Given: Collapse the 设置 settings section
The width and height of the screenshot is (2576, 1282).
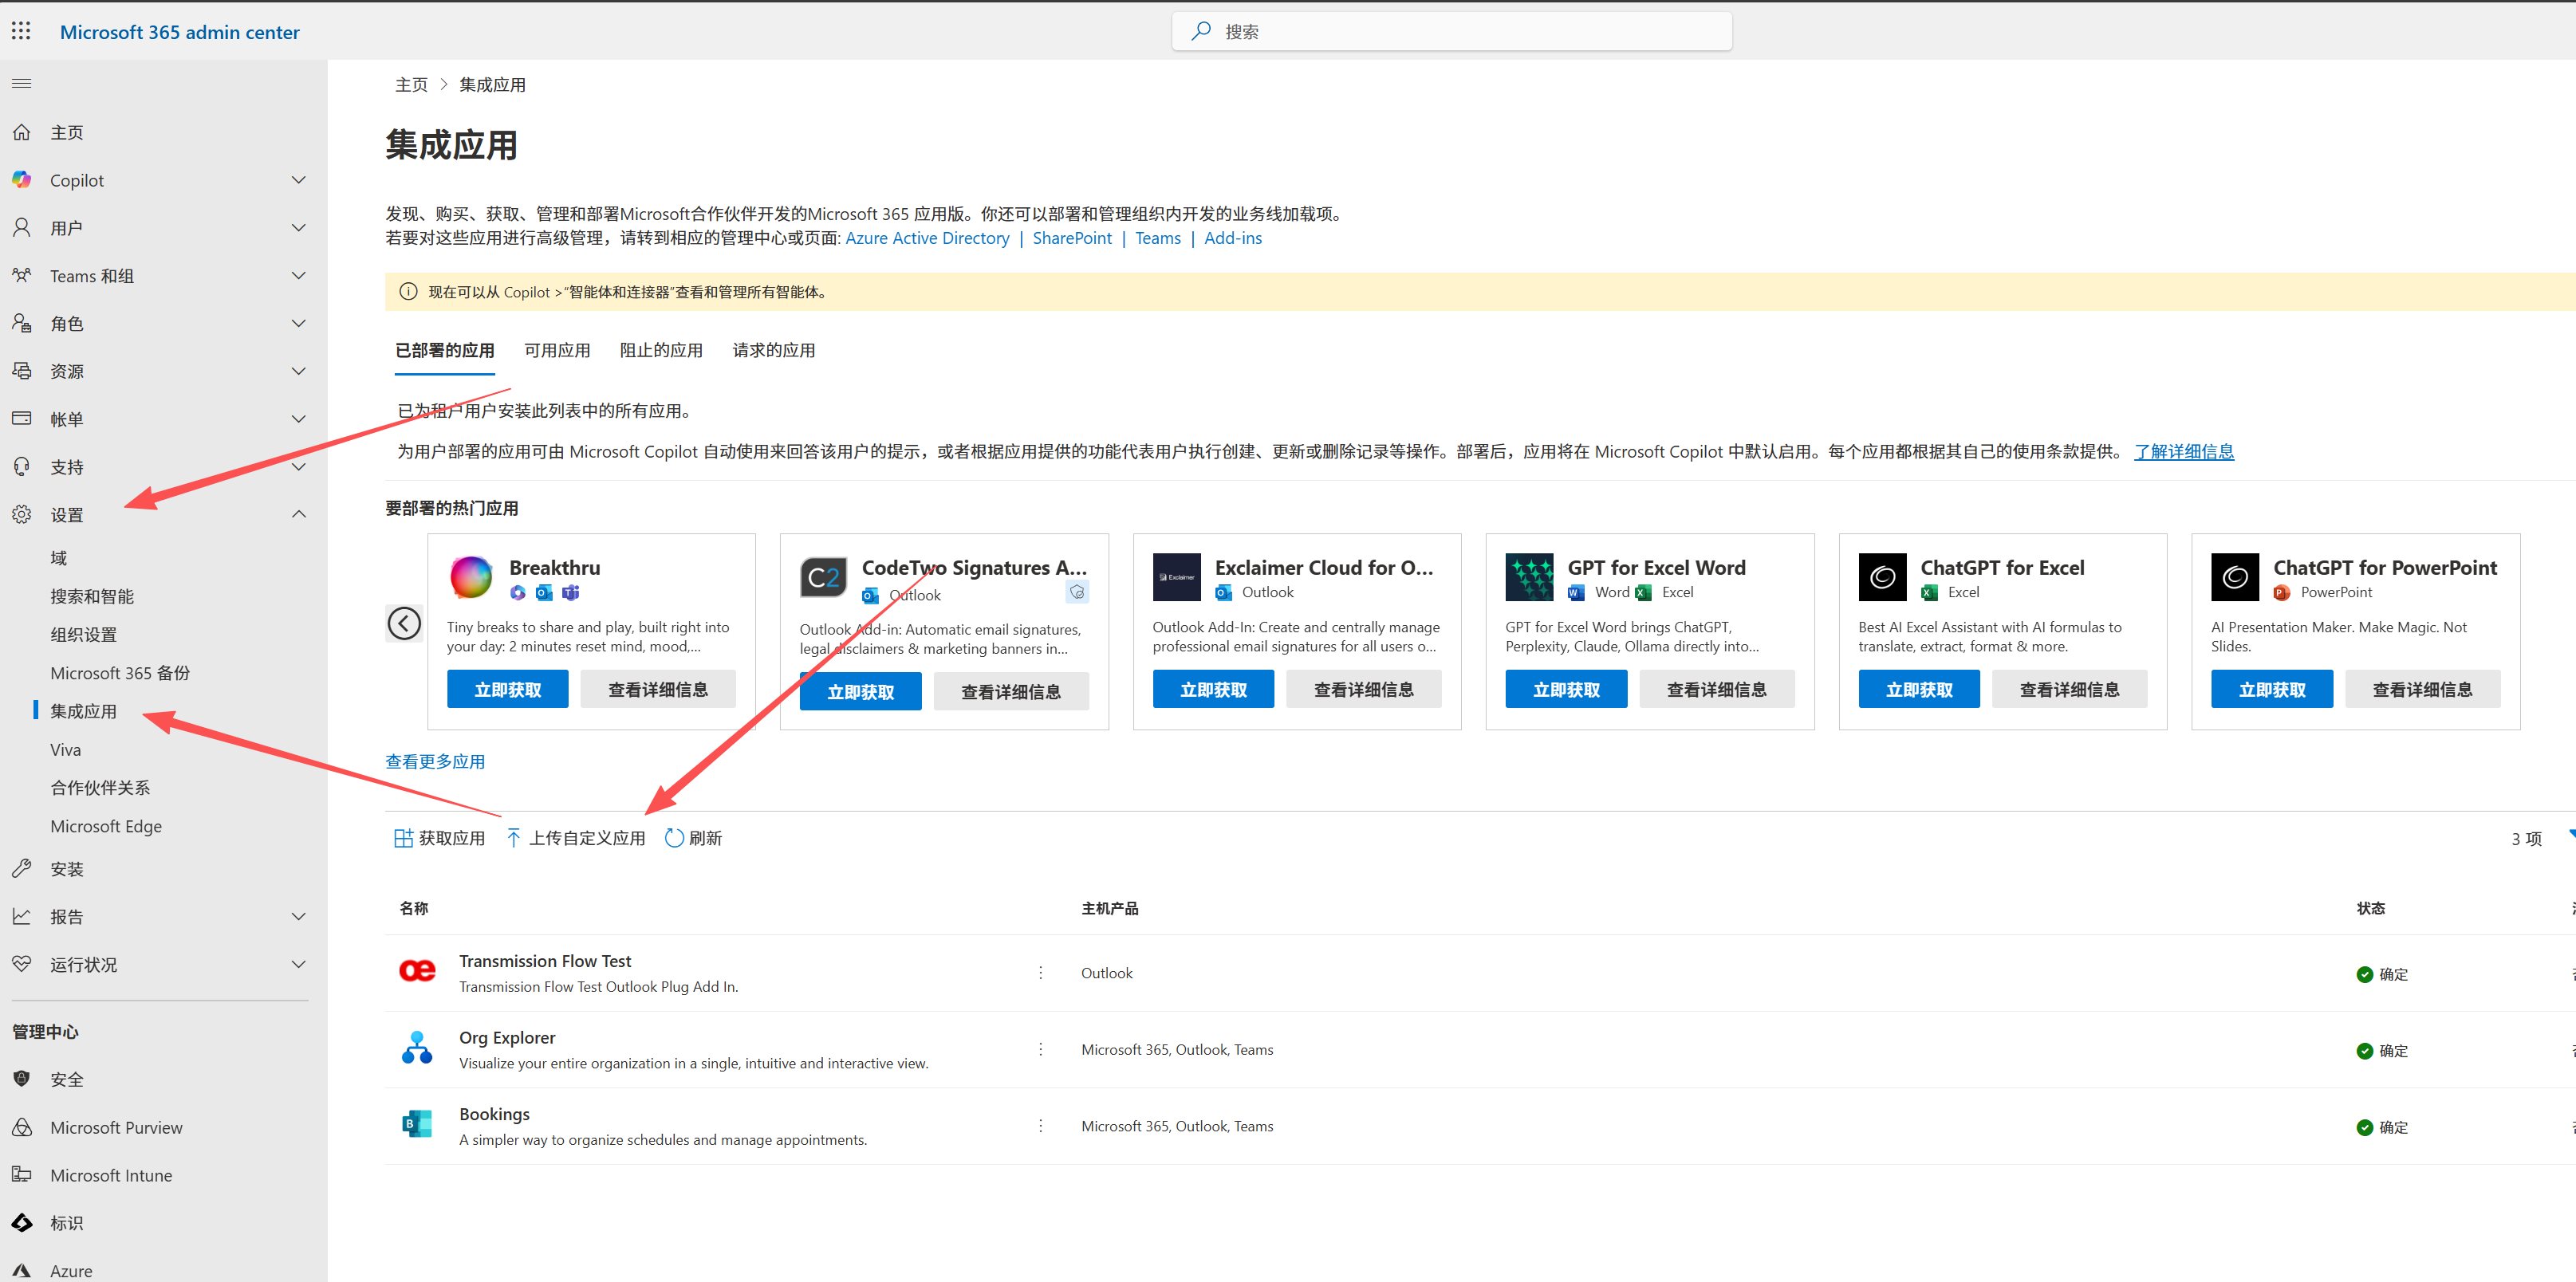Looking at the screenshot, I should coord(298,514).
